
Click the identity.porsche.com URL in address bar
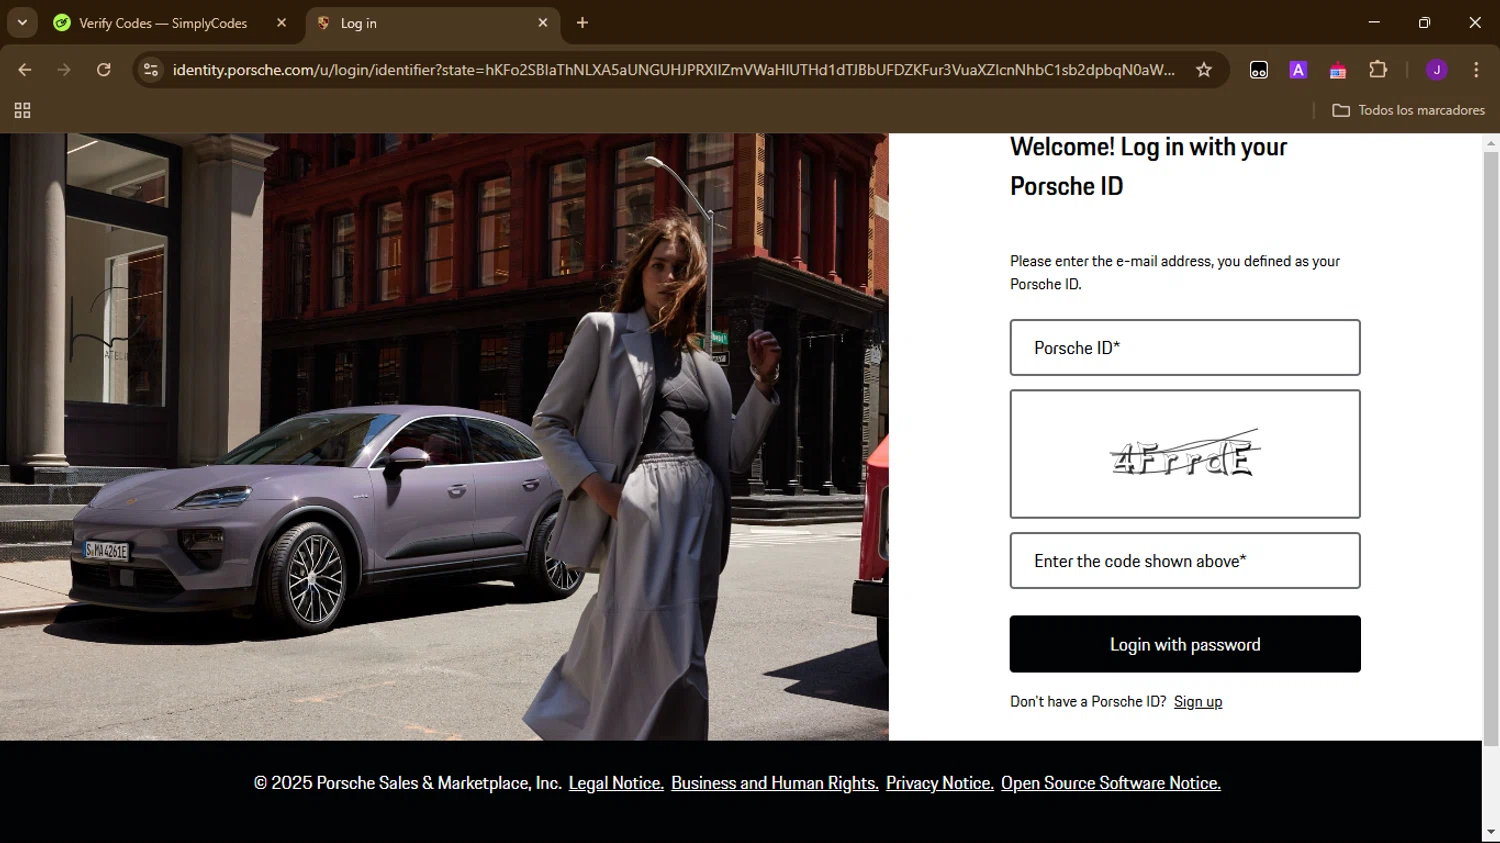673,70
